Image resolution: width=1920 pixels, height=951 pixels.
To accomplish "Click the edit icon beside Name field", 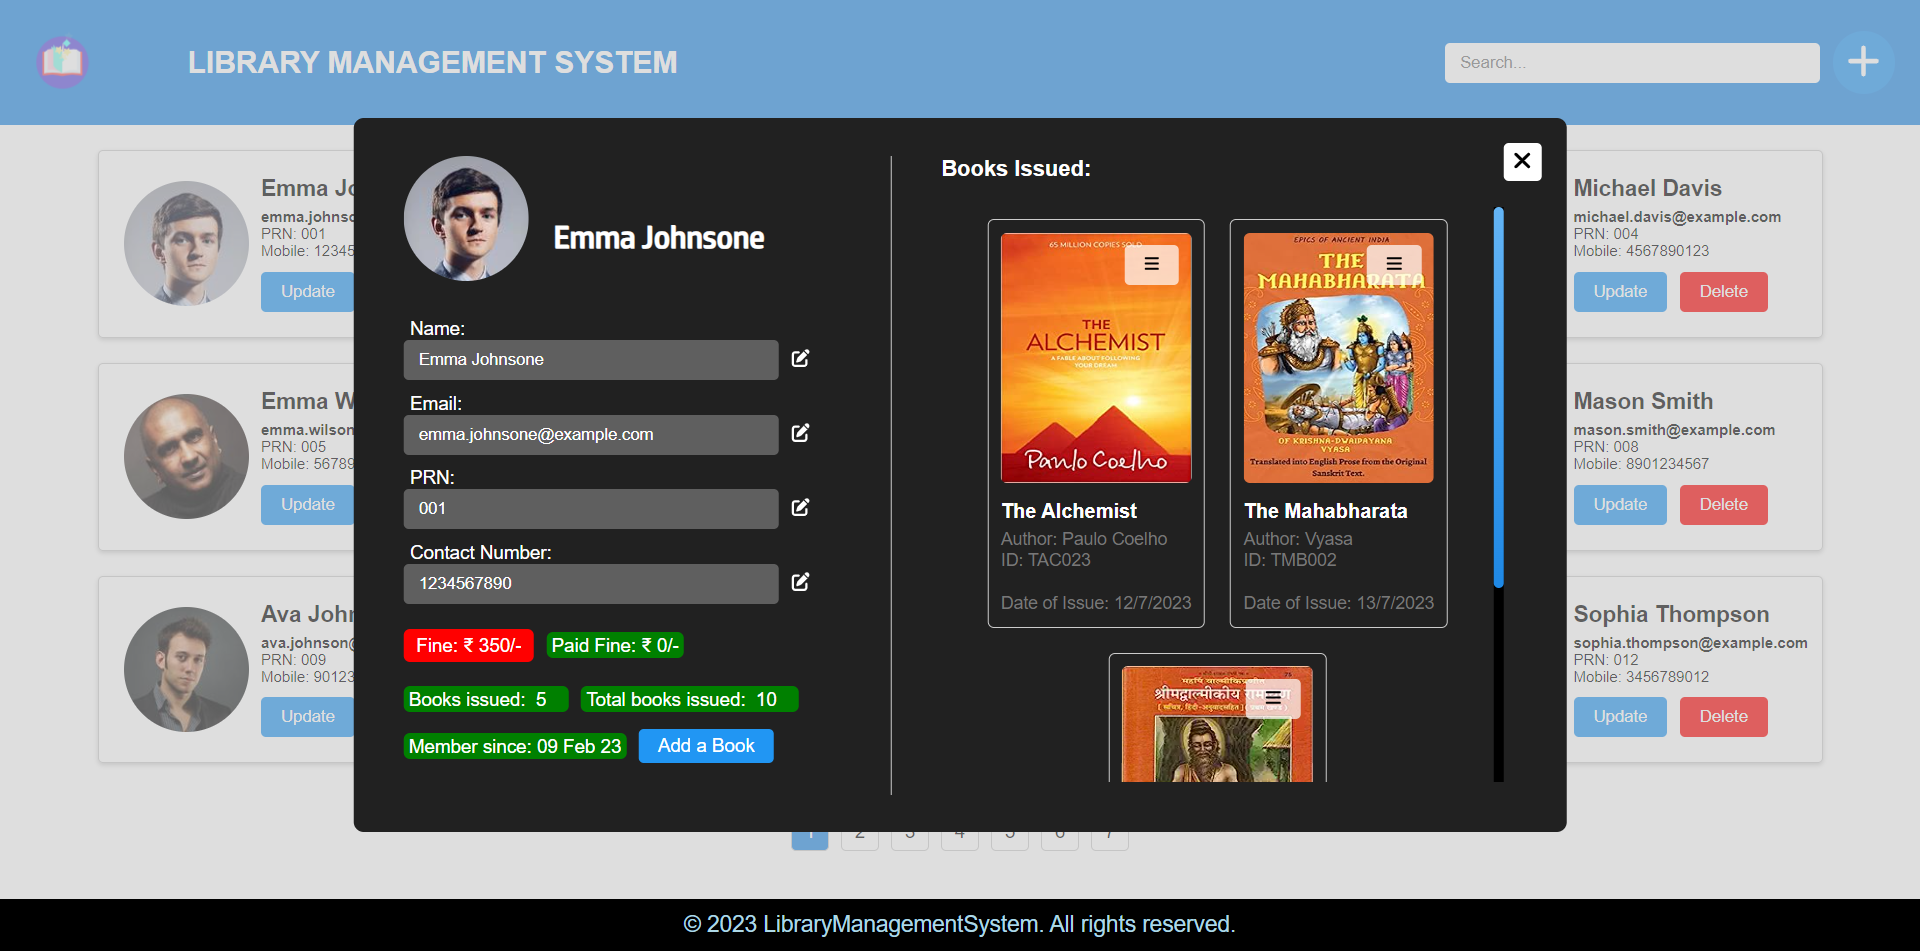I will 800,359.
